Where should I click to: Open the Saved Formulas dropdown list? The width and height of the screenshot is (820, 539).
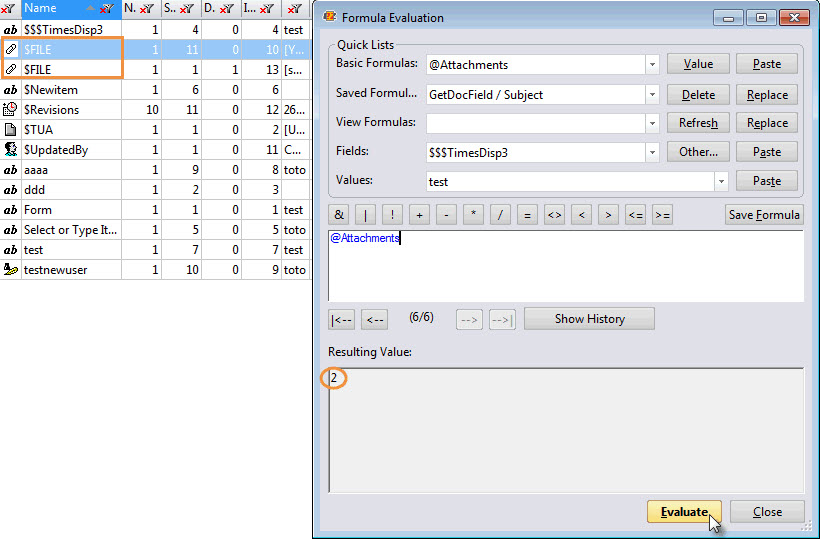click(x=652, y=94)
